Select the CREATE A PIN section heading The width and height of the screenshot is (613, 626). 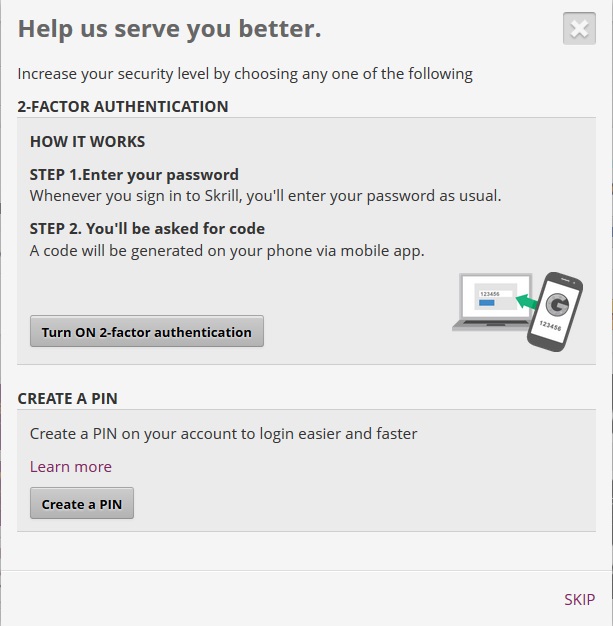click(x=68, y=398)
